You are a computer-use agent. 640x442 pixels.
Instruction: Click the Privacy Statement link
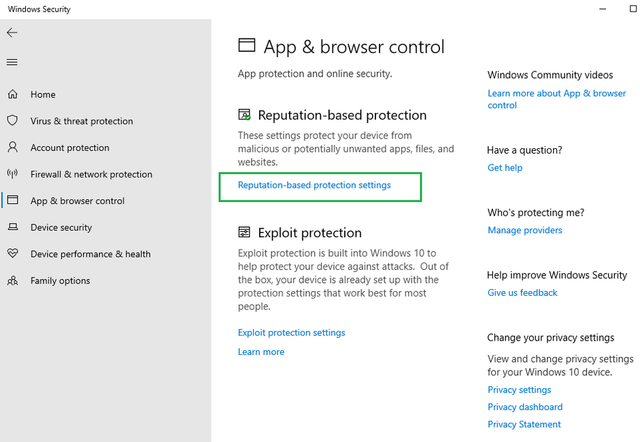[524, 424]
